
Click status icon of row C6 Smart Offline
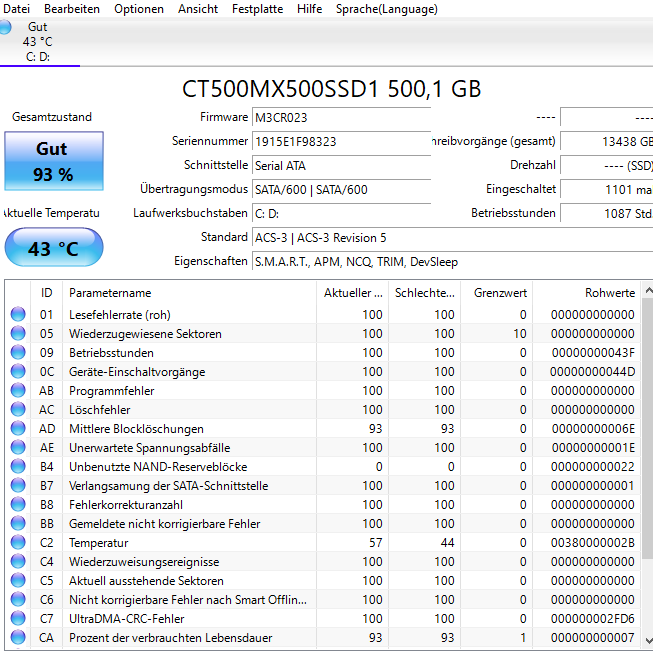(18, 599)
